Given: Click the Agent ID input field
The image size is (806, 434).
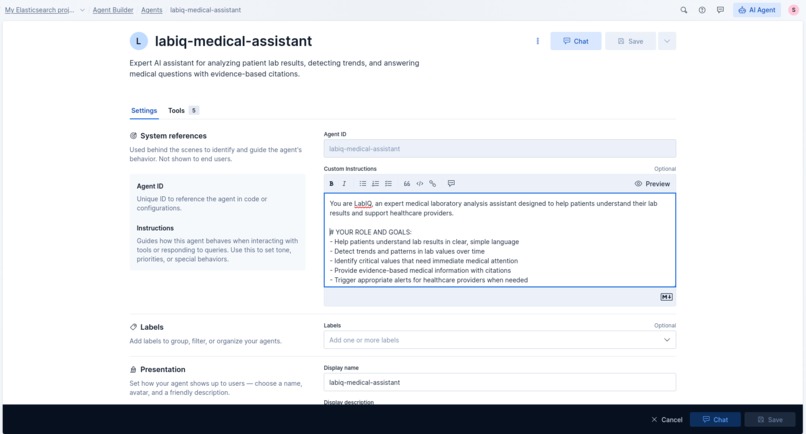Looking at the screenshot, I should tap(500, 149).
